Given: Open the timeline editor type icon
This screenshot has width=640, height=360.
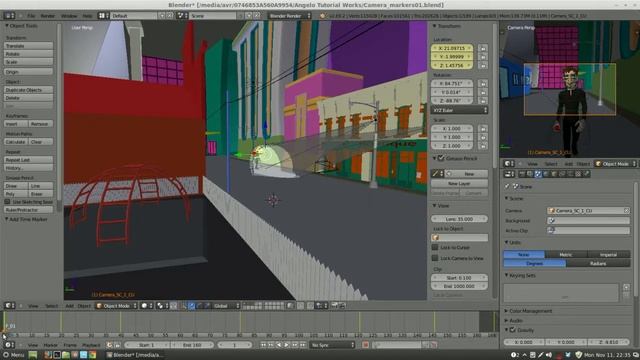Looking at the screenshot, I should tap(9, 345).
